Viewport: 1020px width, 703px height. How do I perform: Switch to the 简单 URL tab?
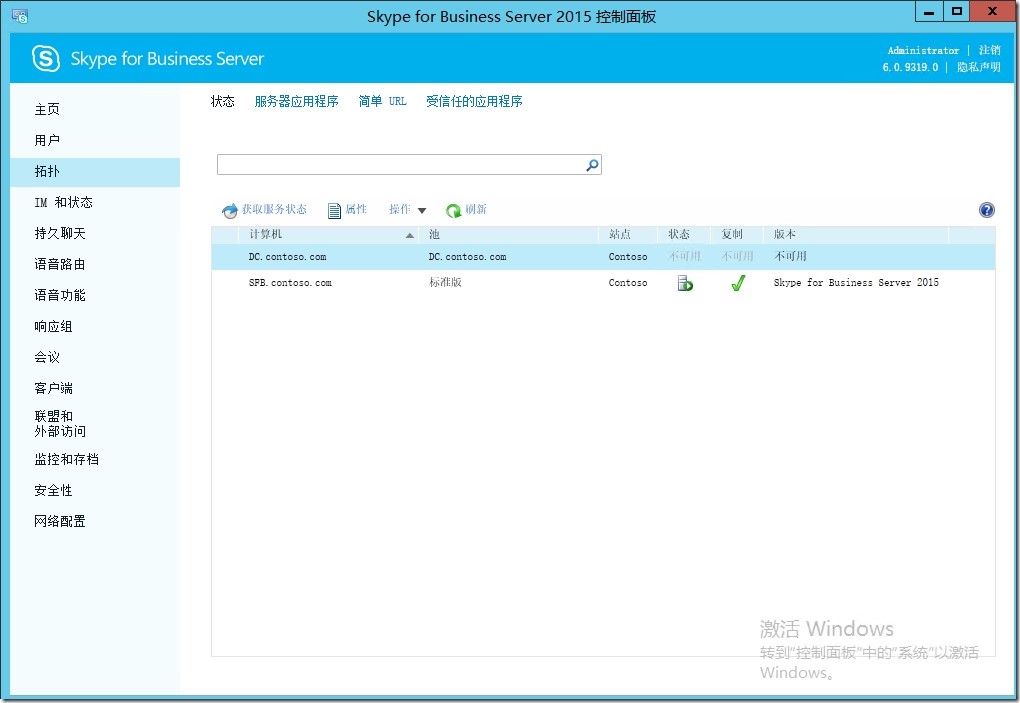[x=382, y=101]
